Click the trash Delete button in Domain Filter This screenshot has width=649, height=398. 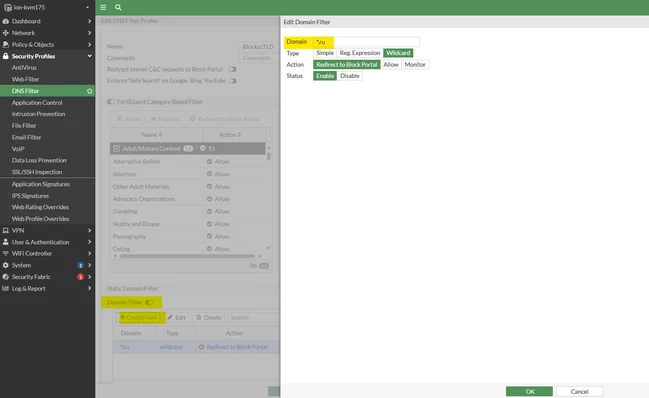tap(209, 318)
